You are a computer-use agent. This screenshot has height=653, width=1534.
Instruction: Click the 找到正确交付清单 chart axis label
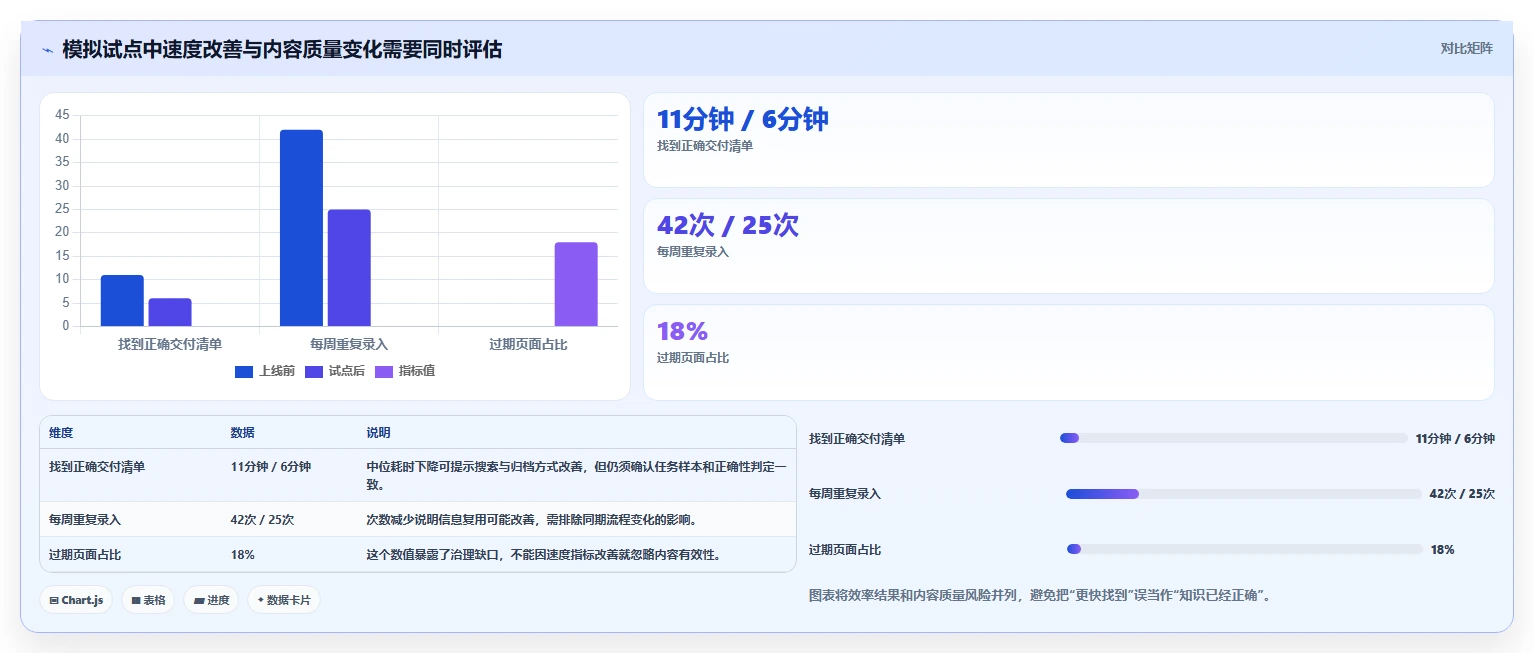170,344
